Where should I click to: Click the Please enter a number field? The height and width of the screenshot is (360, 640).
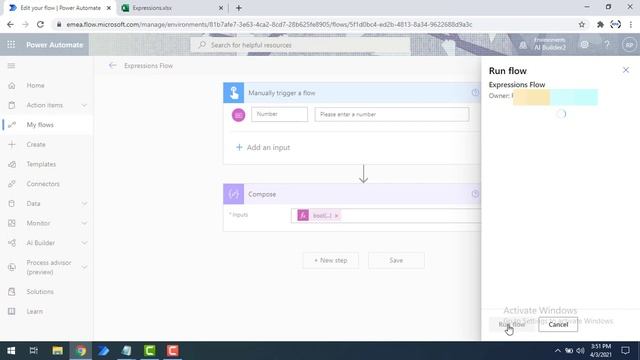click(392, 114)
